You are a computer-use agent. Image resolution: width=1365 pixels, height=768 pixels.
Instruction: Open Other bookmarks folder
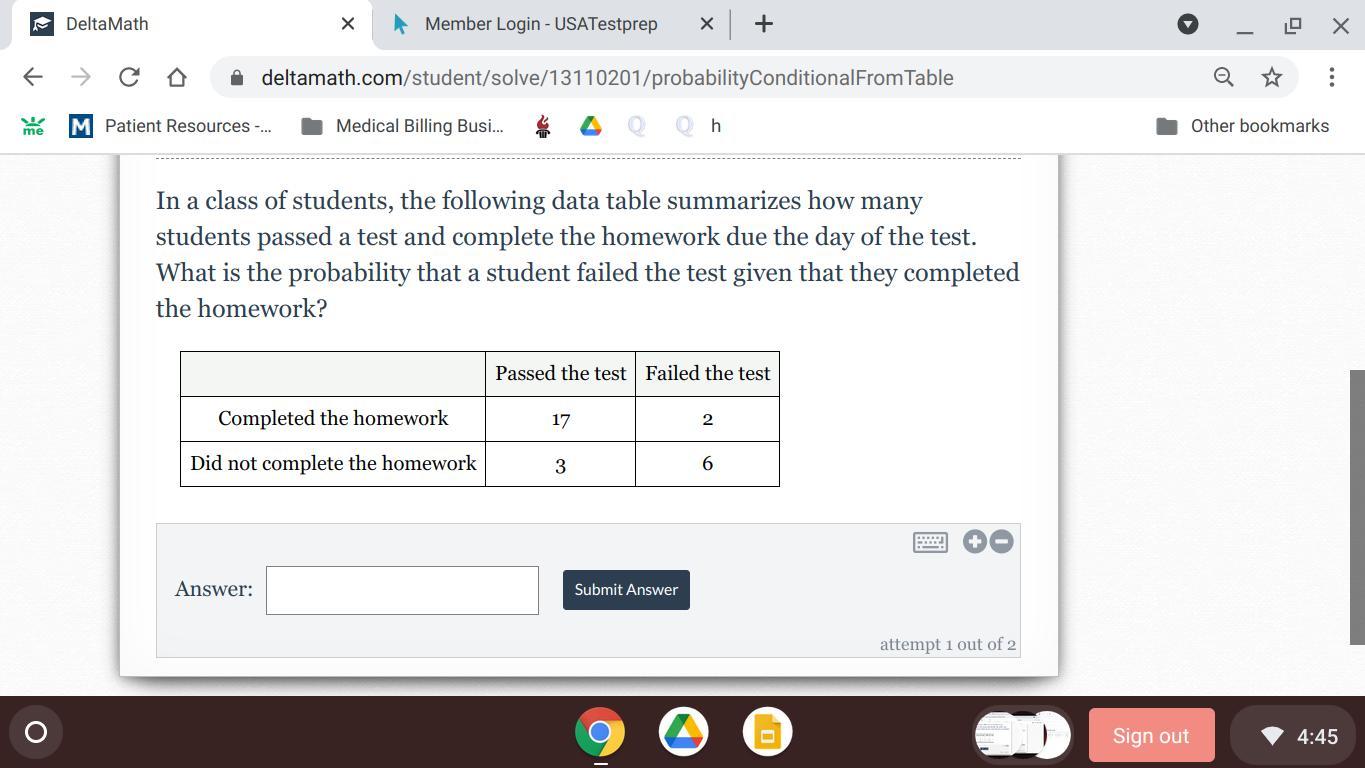pyautogui.click(x=1243, y=126)
